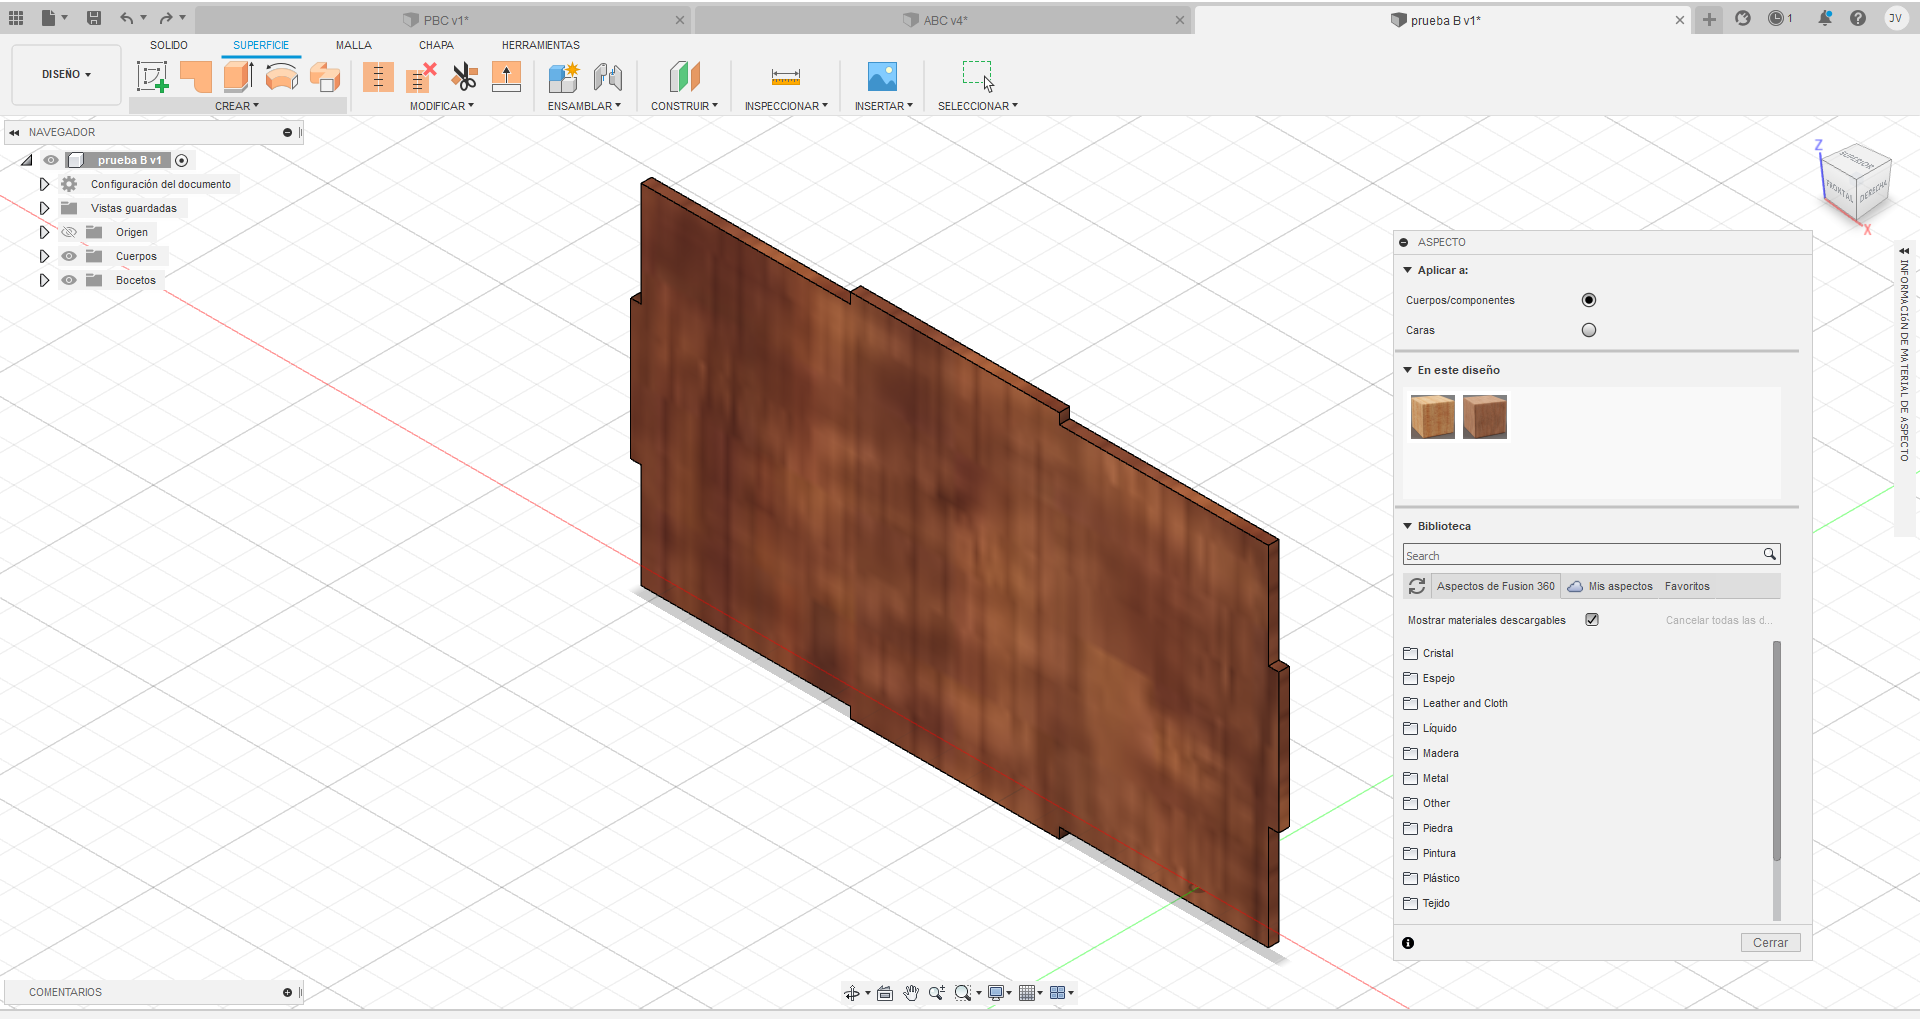Screen dimensions: 1920x1019
Task: Open the grid and snaps settings icon
Action: click(x=1027, y=993)
